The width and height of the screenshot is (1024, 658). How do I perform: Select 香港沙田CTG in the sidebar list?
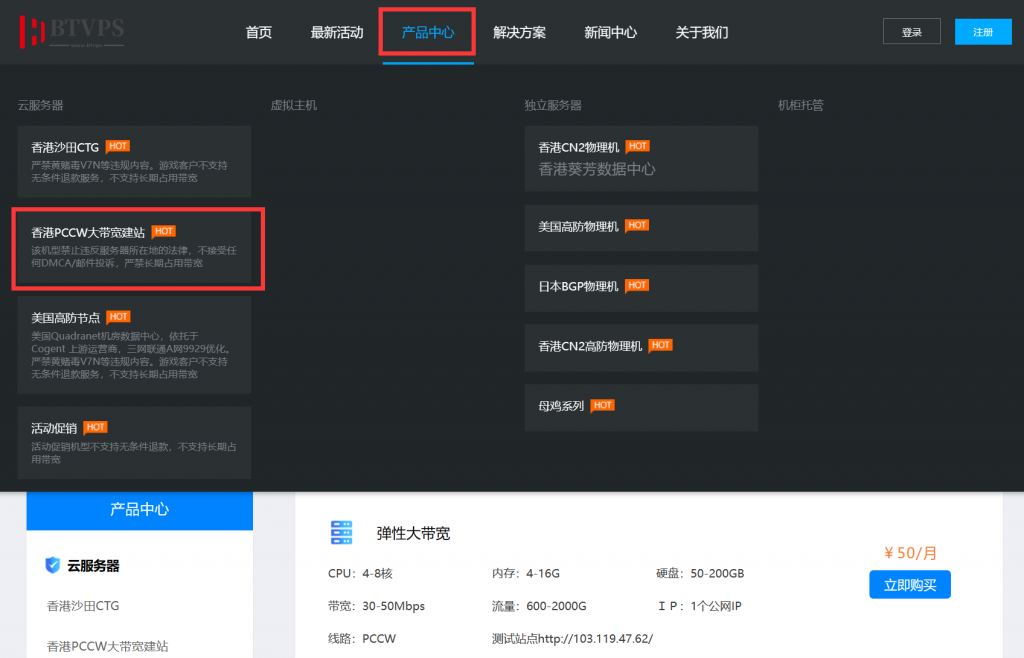coord(83,606)
